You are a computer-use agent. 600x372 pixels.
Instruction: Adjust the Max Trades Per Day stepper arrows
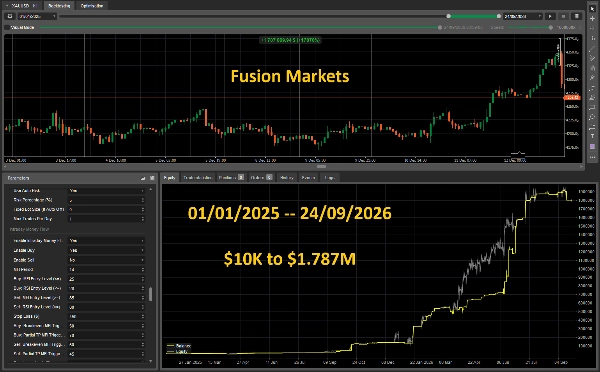click(143, 219)
